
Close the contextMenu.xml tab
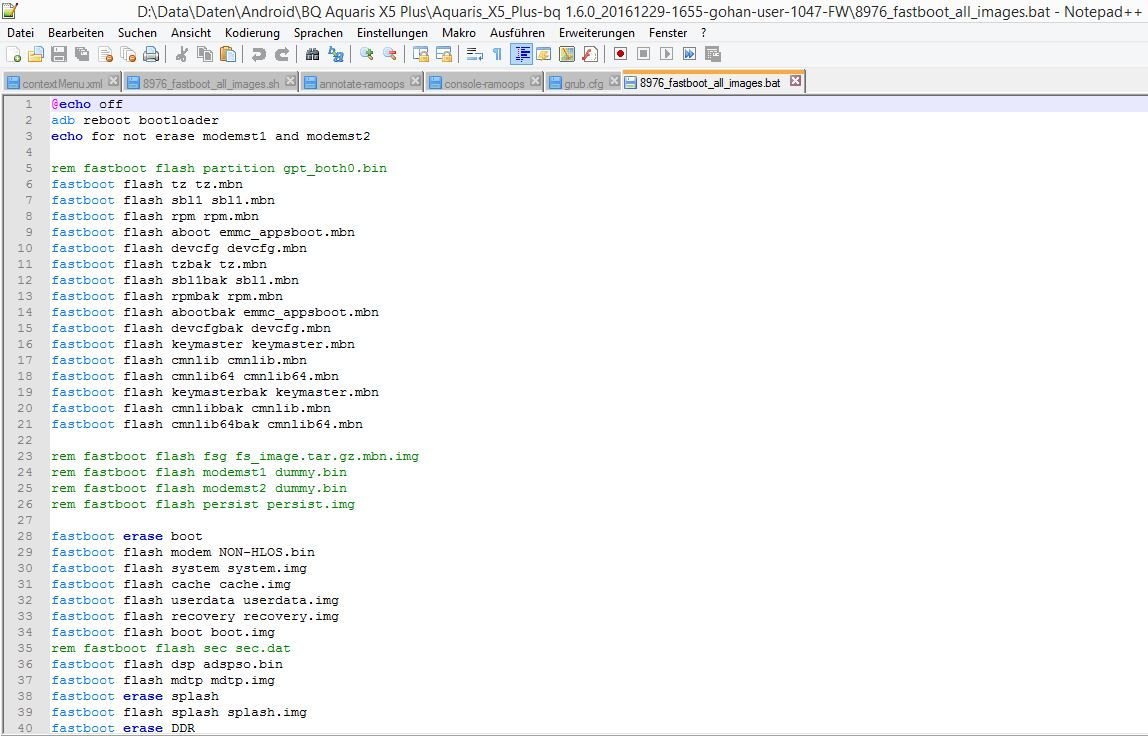point(113,81)
